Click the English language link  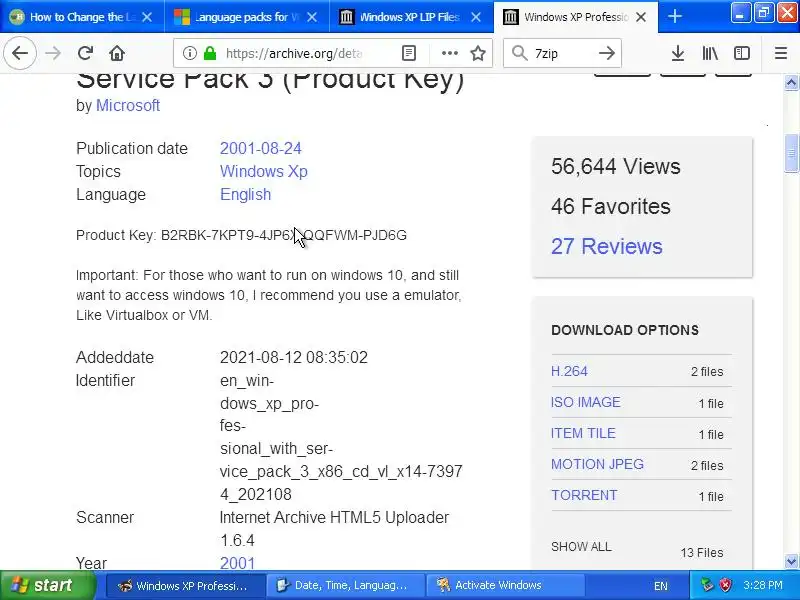point(245,194)
